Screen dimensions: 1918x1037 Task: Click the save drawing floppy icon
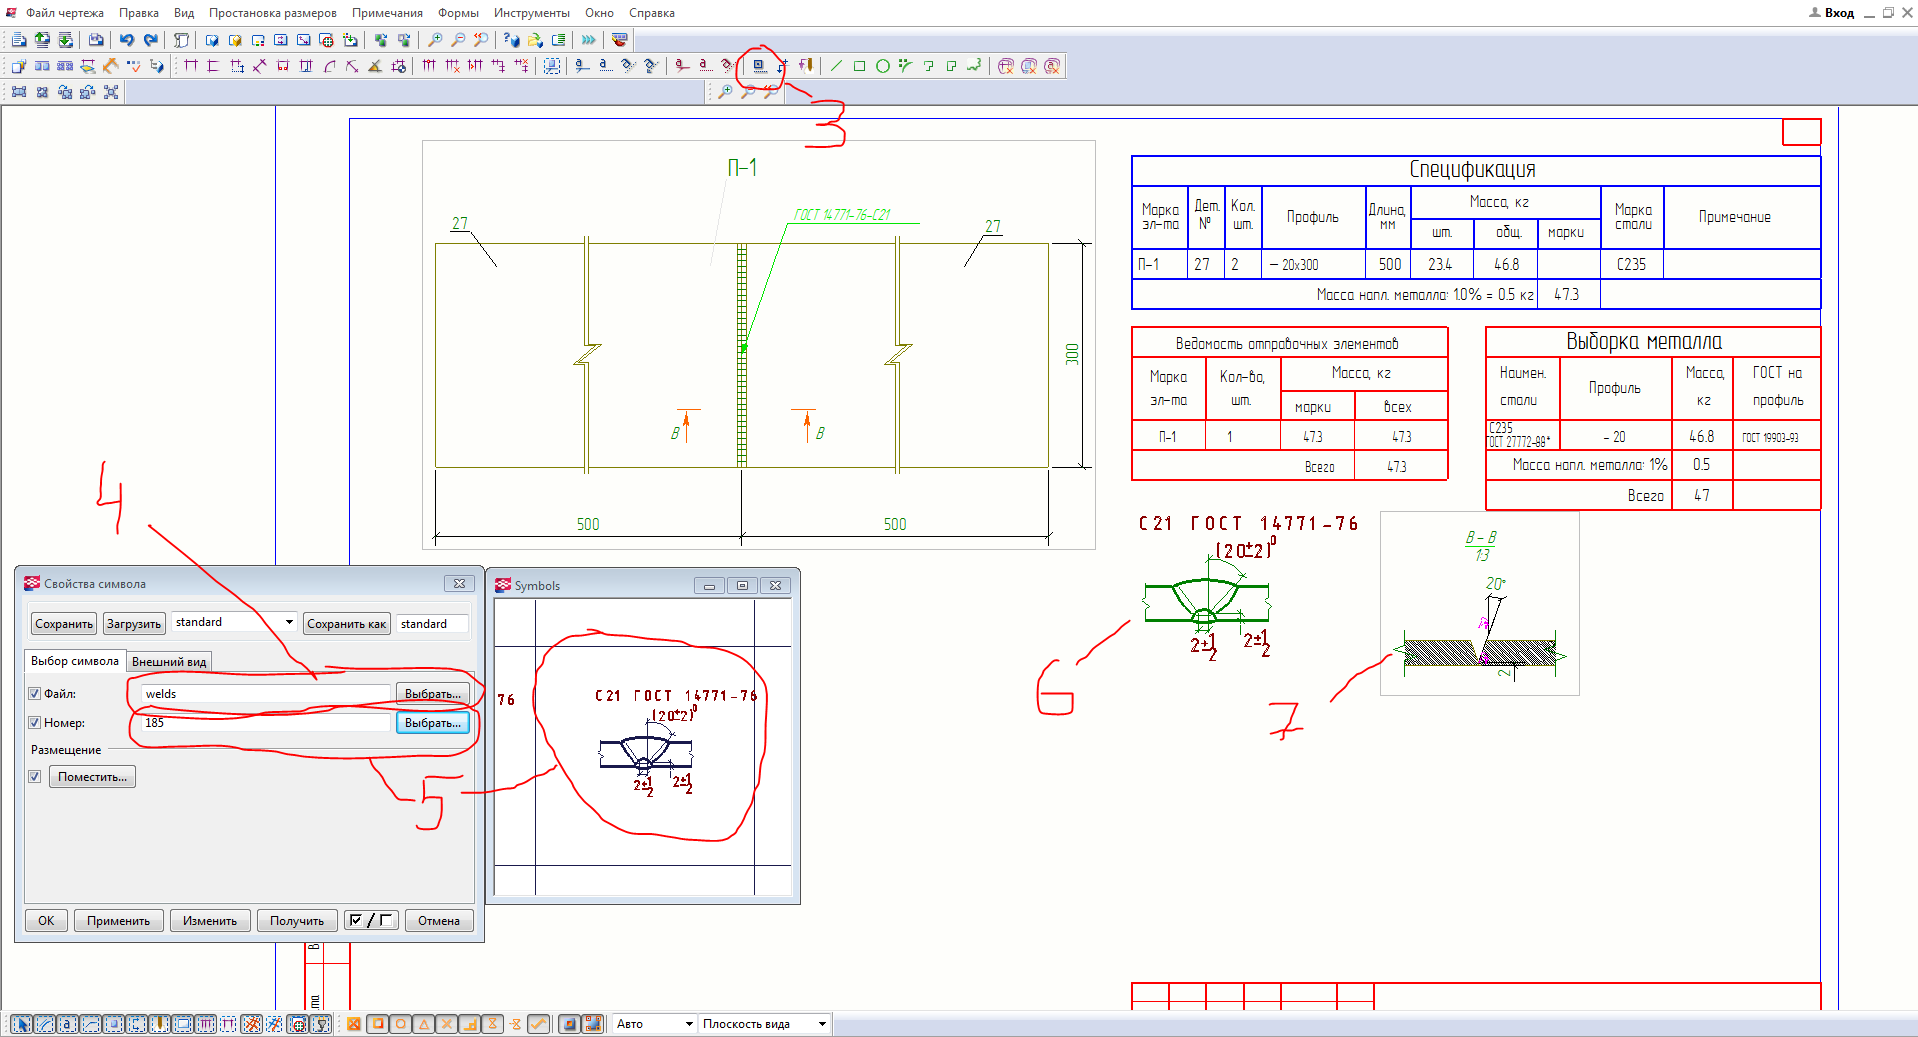pos(95,40)
